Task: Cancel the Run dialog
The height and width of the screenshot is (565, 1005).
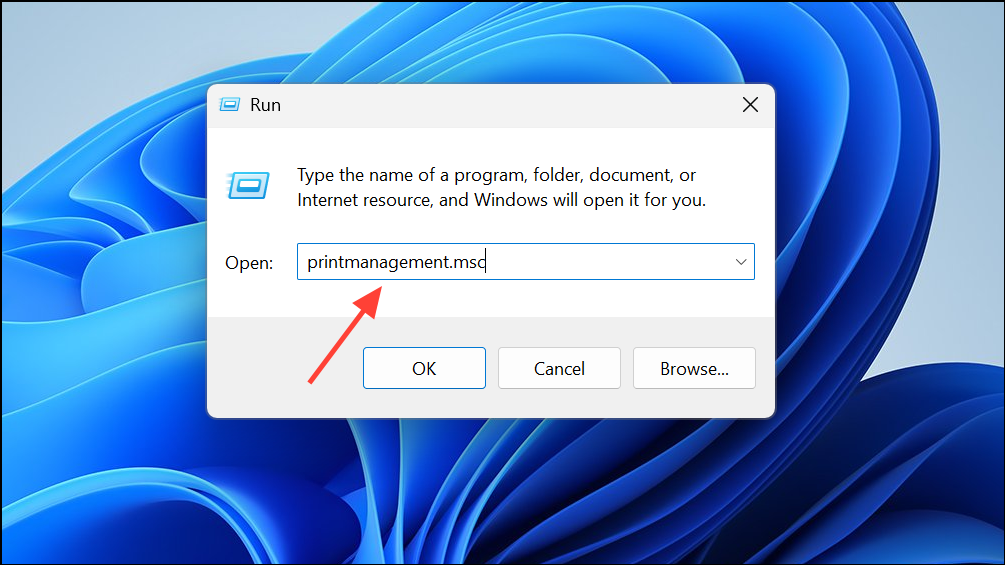Action: [x=559, y=368]
